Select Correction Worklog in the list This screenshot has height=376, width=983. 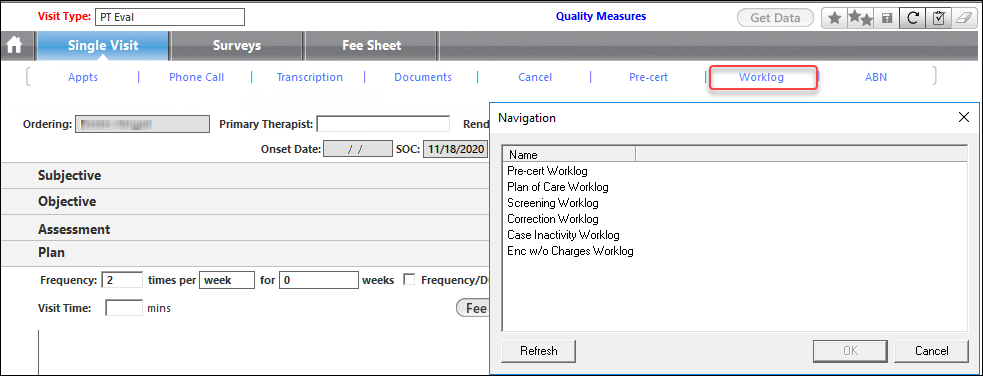(552, 219)
